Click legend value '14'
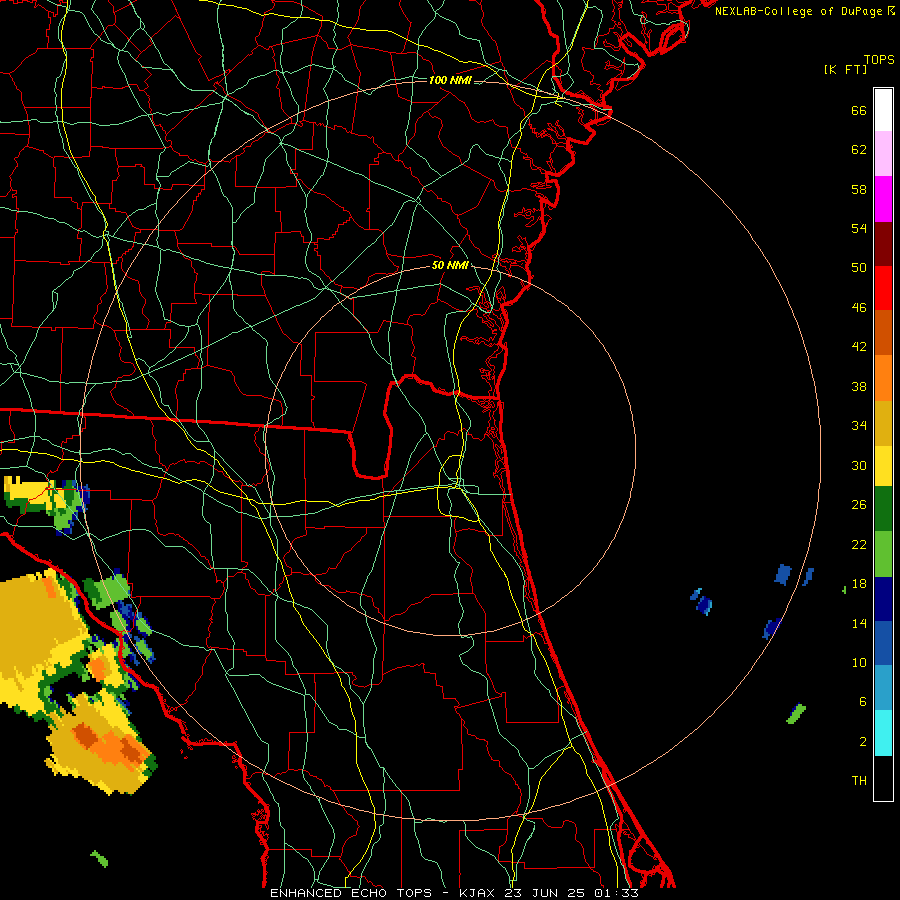This screenshot has height=900, width=900. pos(859,623)
